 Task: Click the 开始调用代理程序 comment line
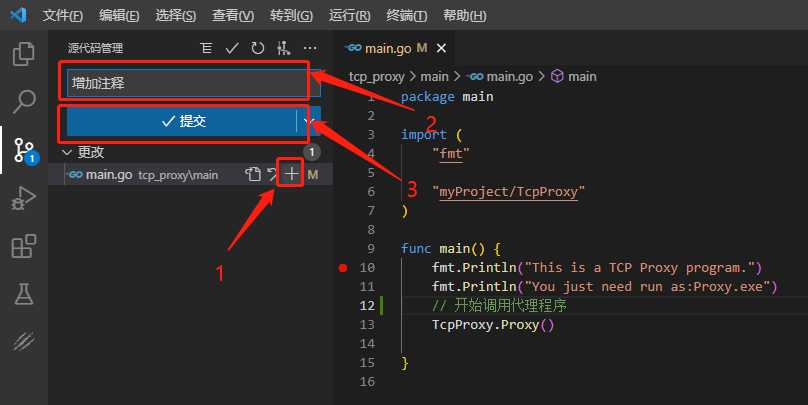coord(499,306)
